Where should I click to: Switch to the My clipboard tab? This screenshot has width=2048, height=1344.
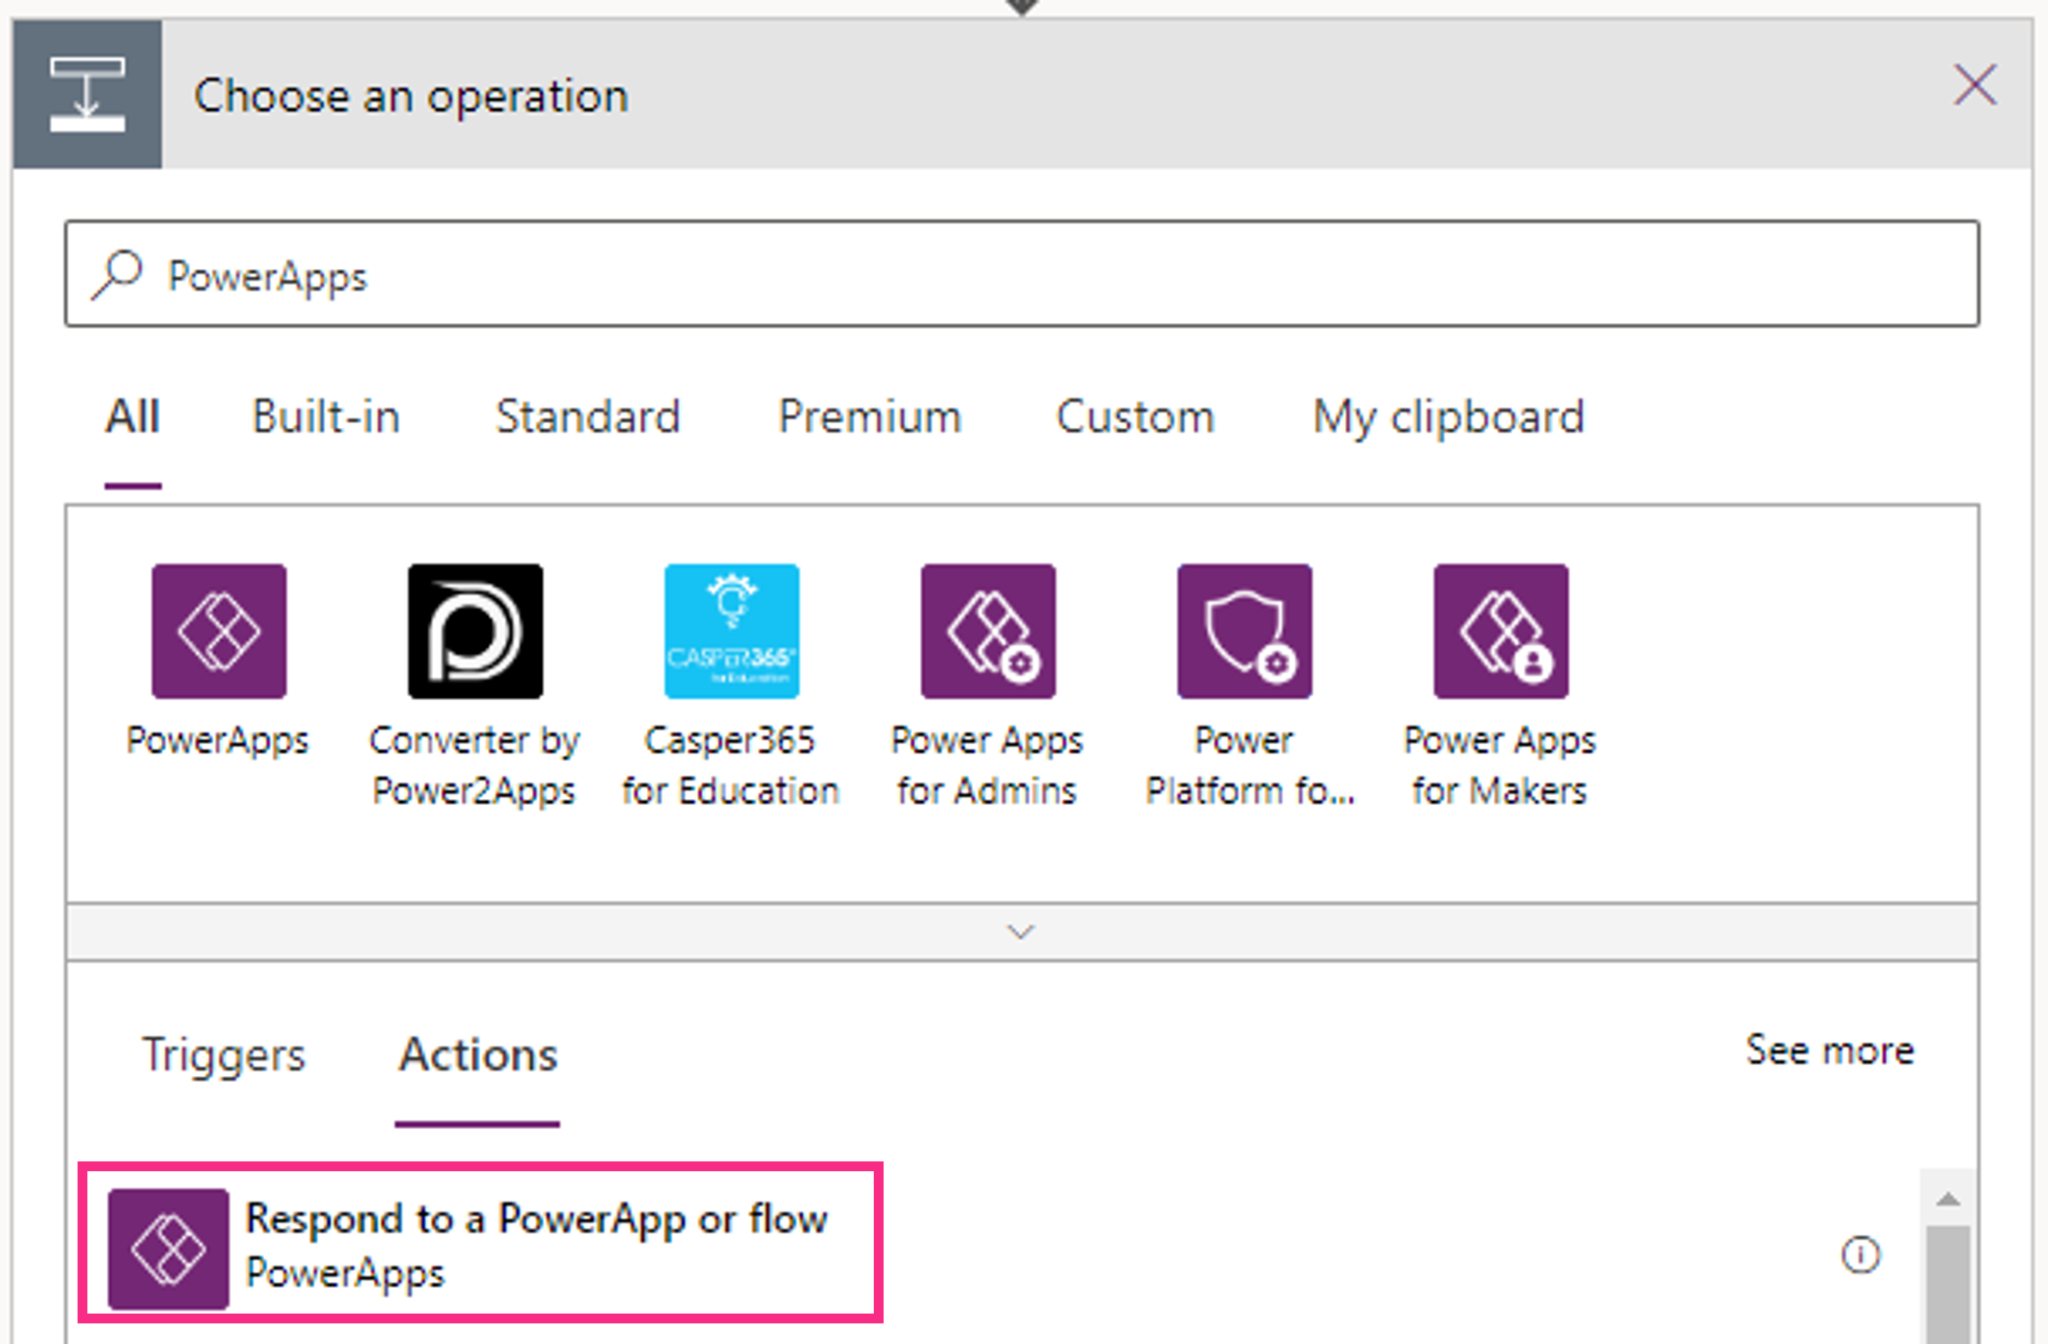point(1448,417)
